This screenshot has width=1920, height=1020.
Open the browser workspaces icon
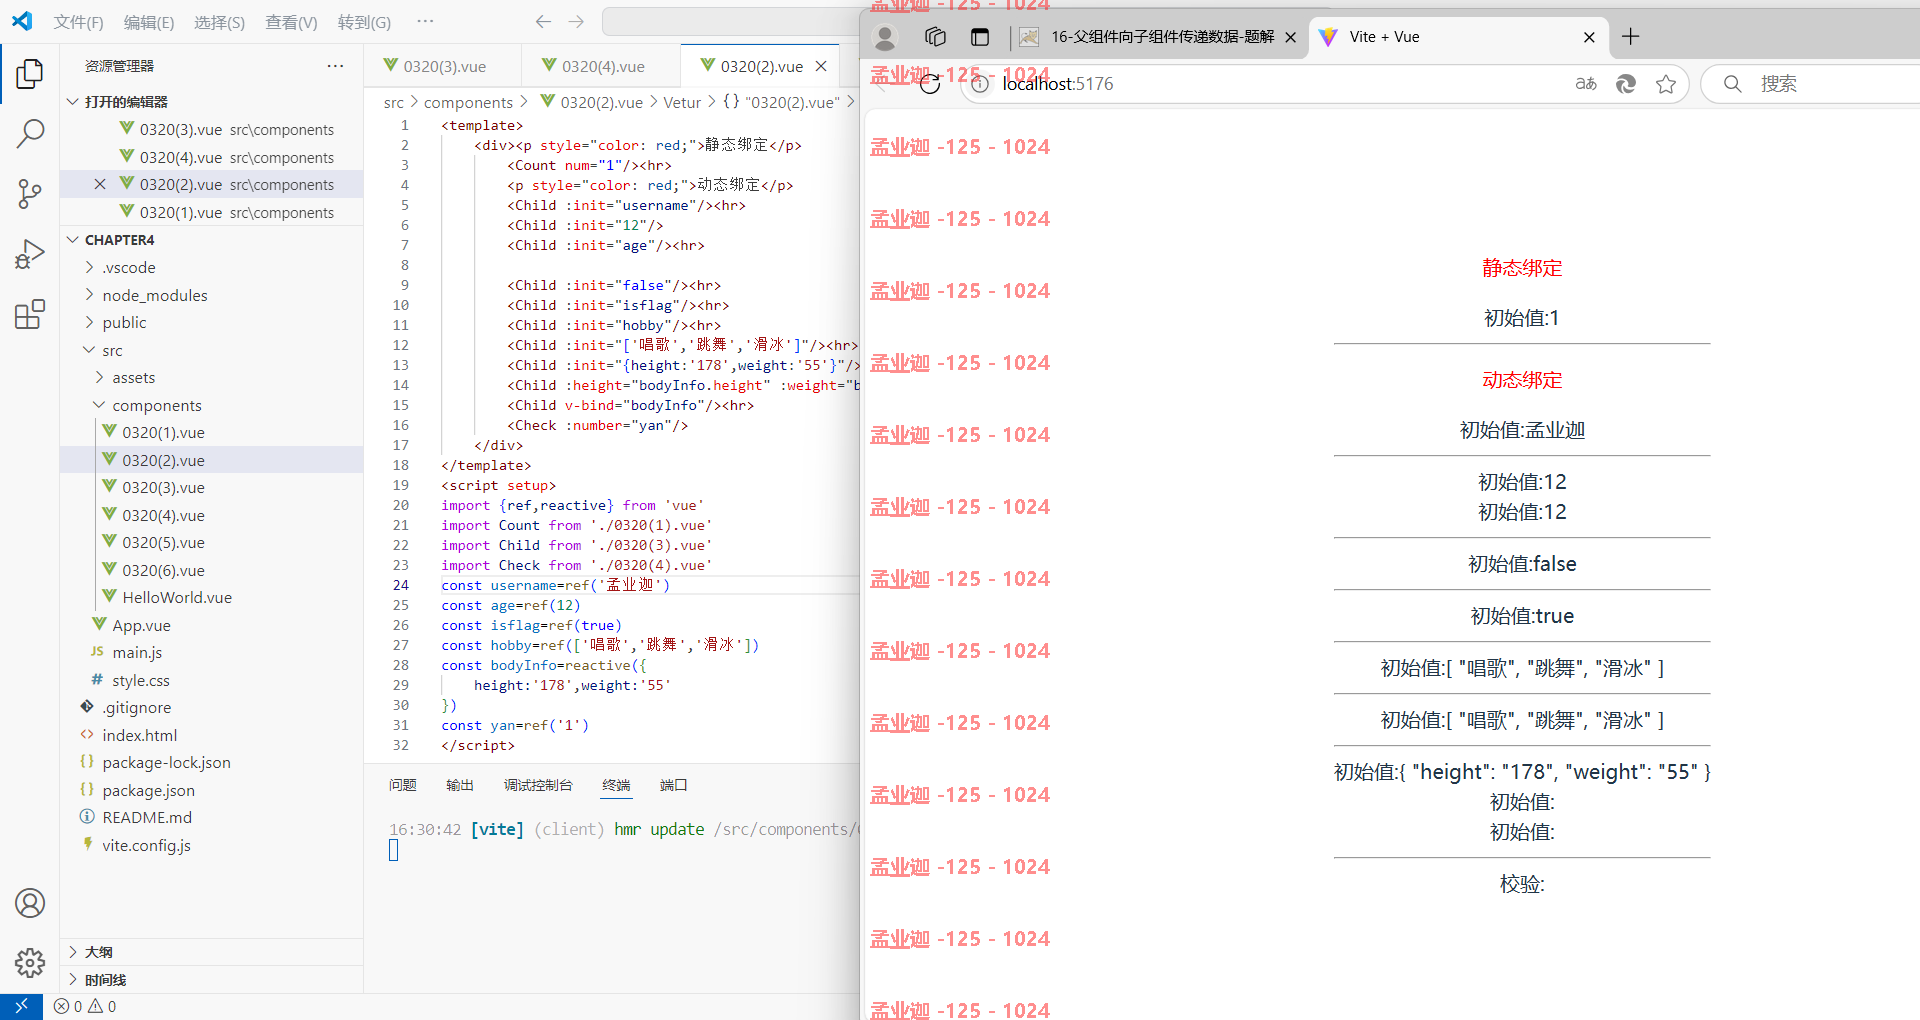click(x=935, y=37)
